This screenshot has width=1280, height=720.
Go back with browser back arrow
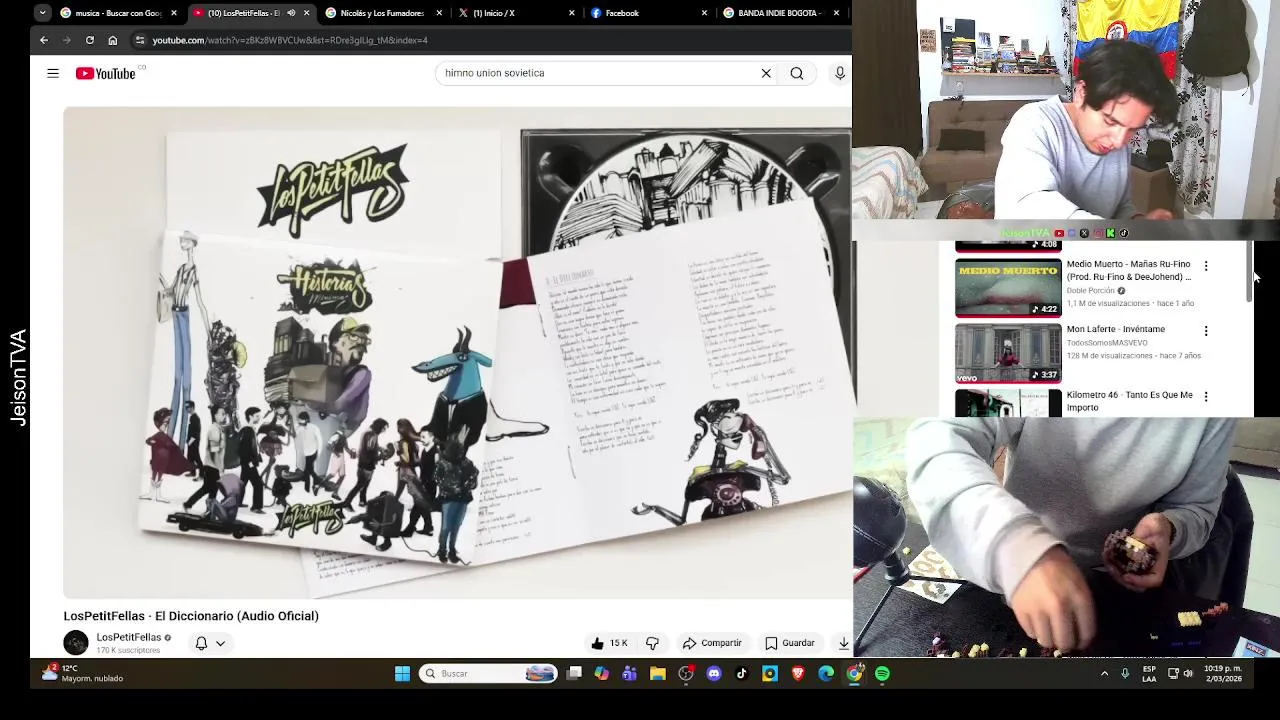point(44,40)
